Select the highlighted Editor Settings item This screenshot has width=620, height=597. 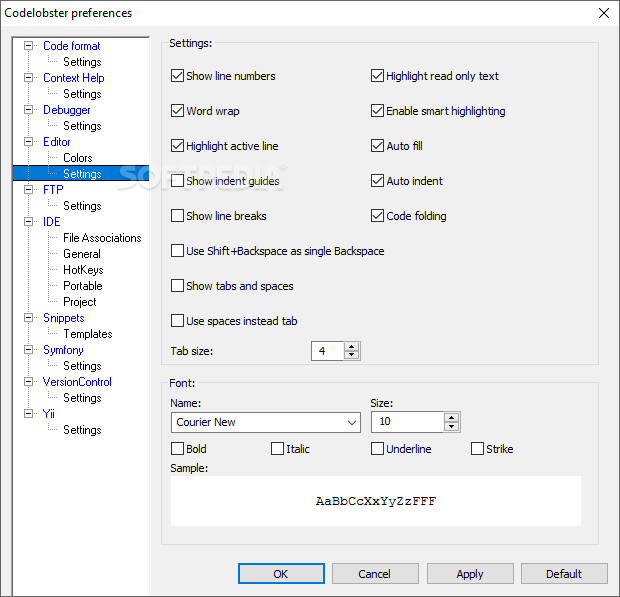tap(82, 174)
